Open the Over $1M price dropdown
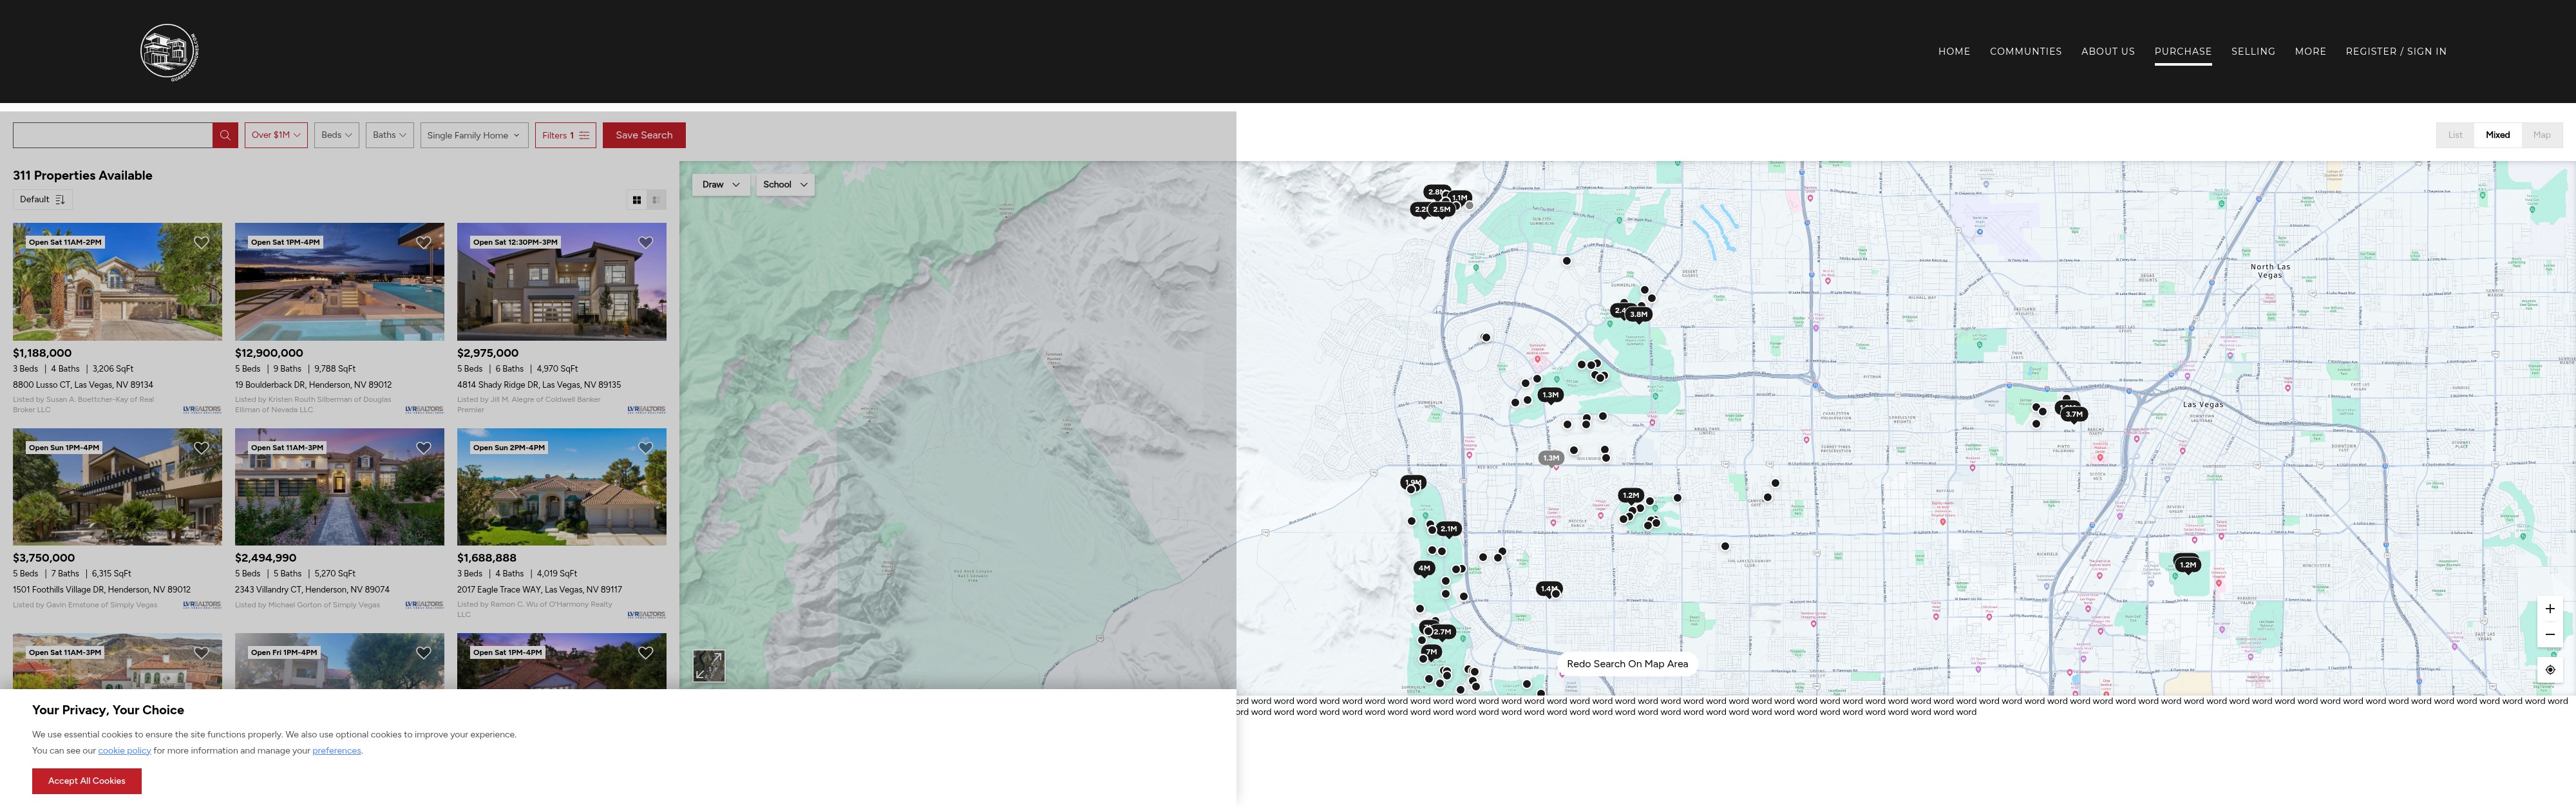Viewport: 2576px width, 807px height. (276, 135)
